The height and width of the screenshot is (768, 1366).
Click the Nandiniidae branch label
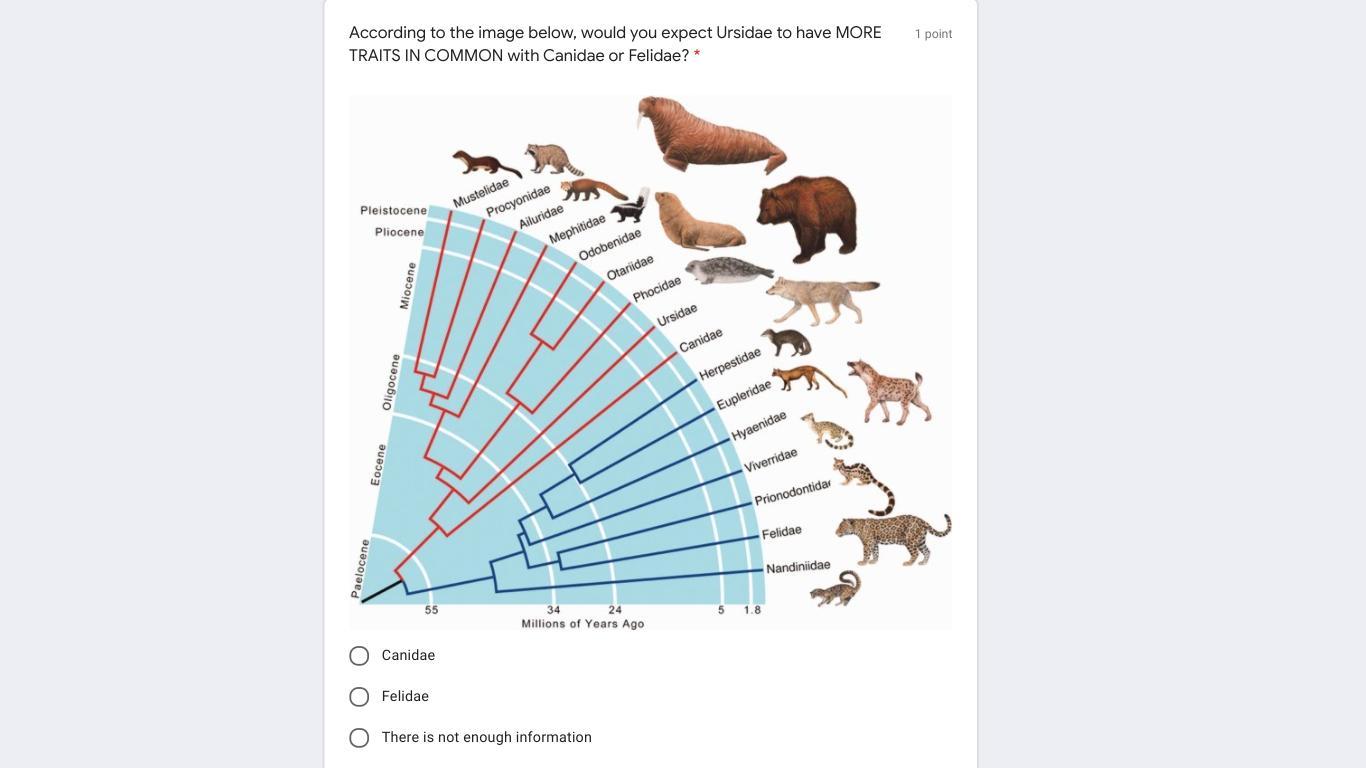(798, 567)
